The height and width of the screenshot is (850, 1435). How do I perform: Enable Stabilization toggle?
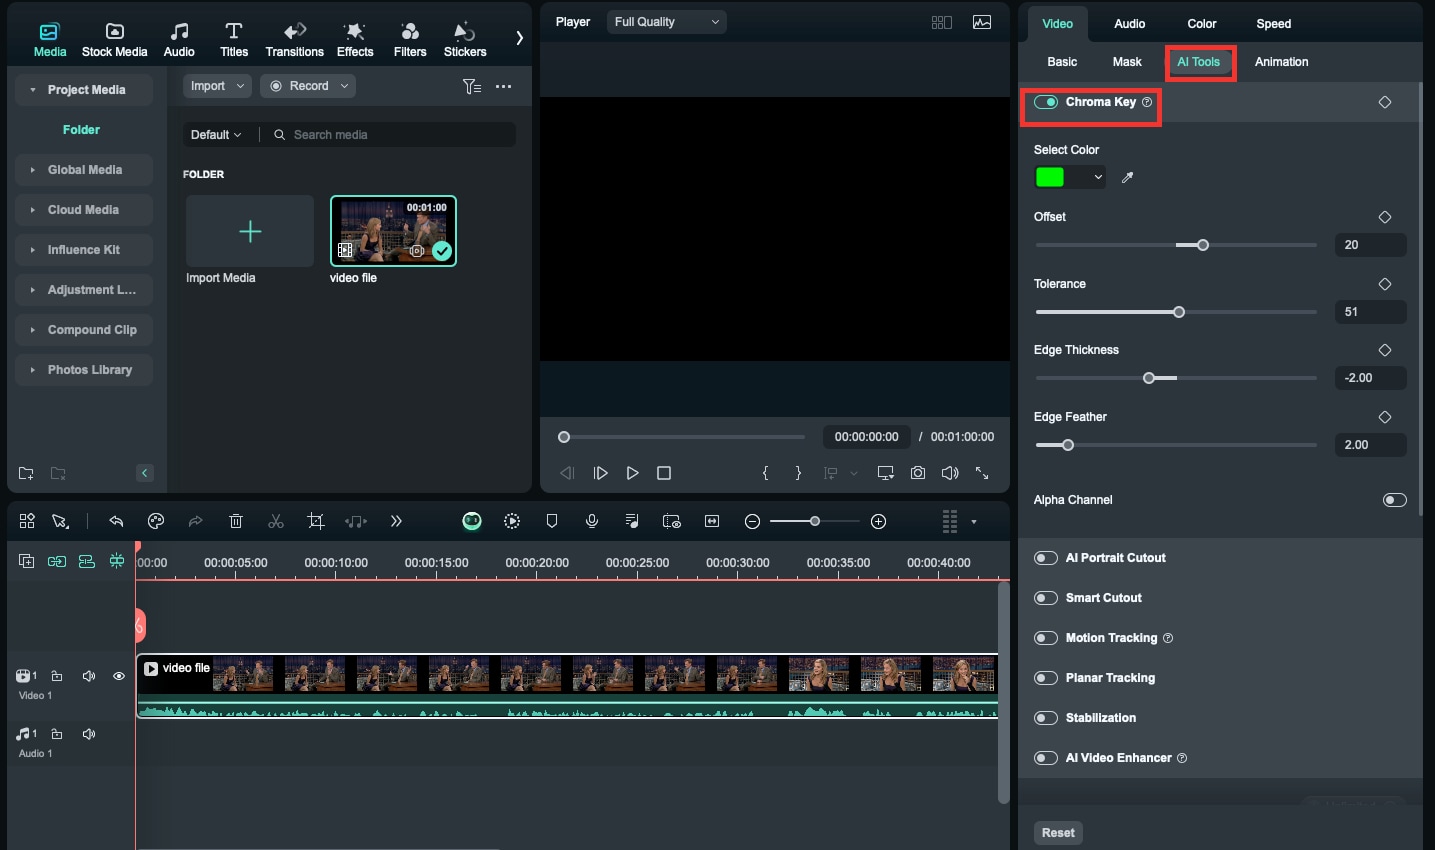tap(1046, 718)
